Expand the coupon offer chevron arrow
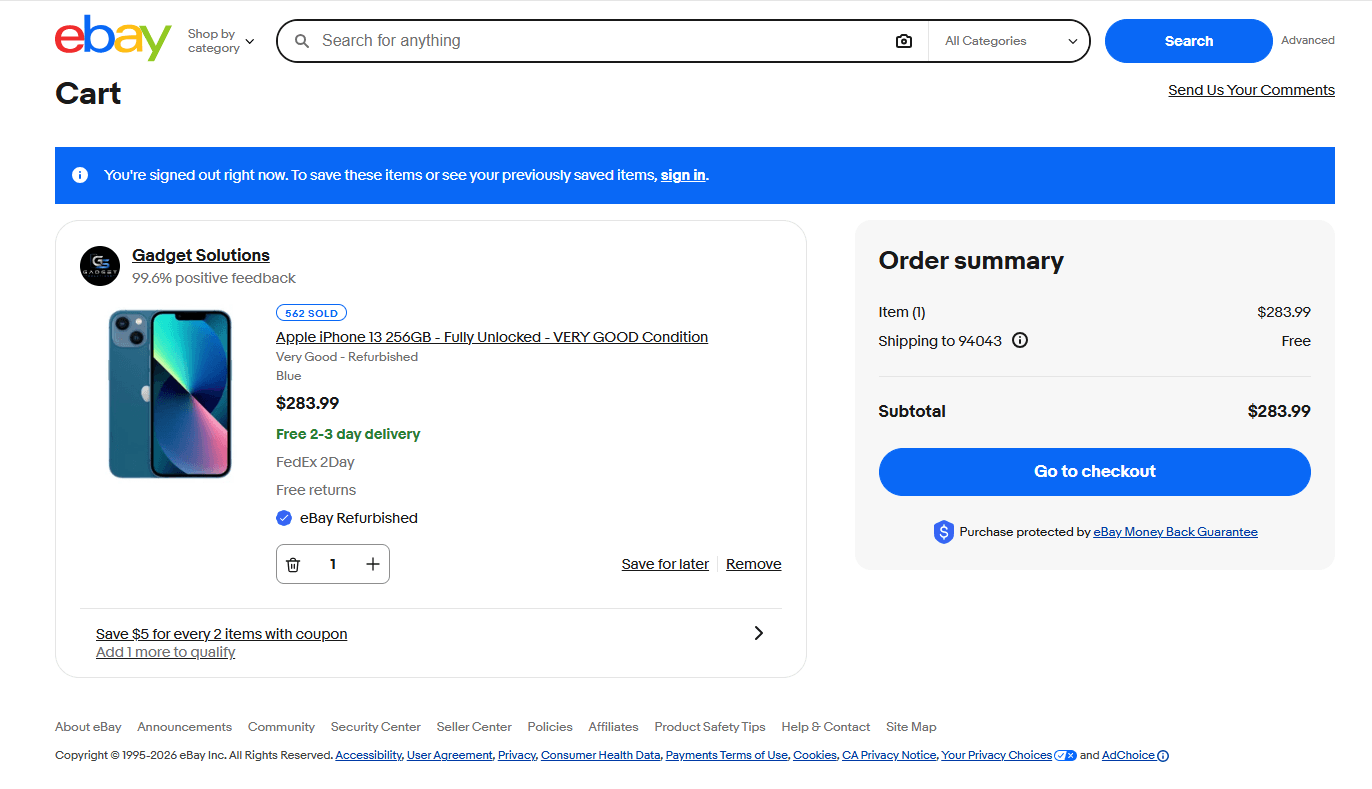1372x789 pixels. [759, 633]
